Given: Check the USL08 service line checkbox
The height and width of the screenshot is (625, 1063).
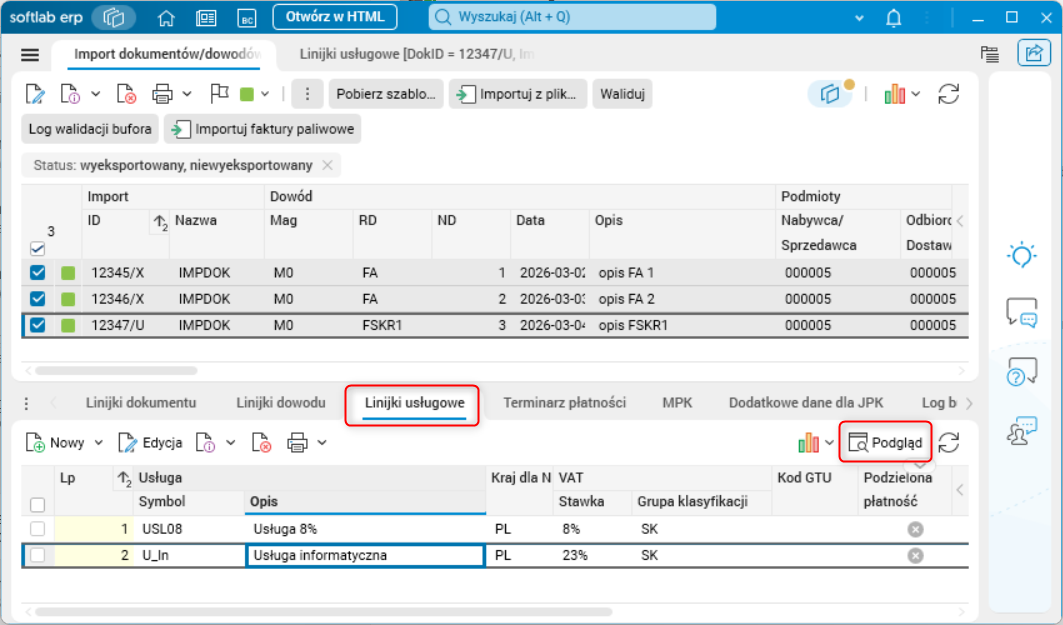Looking at the screenshot, I should (x=37, y=529).
